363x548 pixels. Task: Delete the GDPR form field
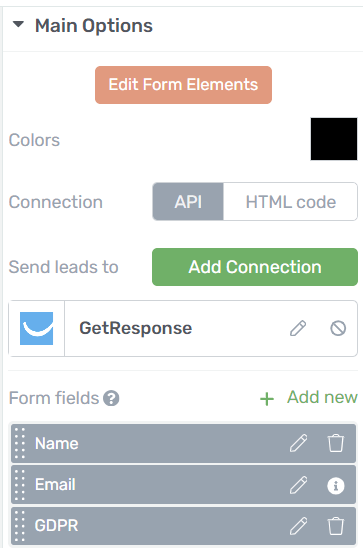click(x=336, y=526)
